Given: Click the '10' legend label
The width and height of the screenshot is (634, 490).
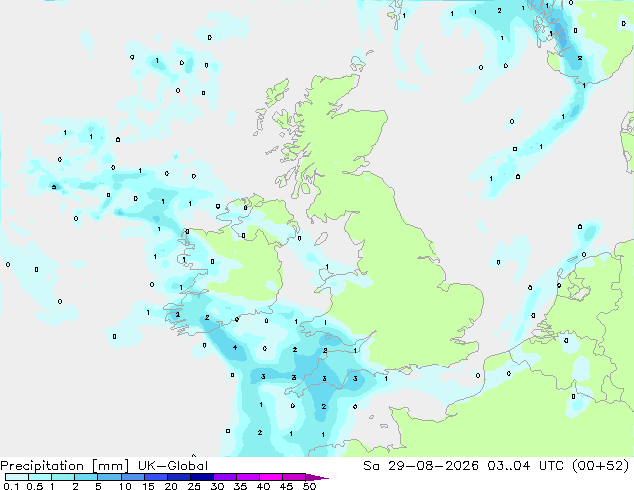Looking at the screenshot, I should click(x=125, y=486).
